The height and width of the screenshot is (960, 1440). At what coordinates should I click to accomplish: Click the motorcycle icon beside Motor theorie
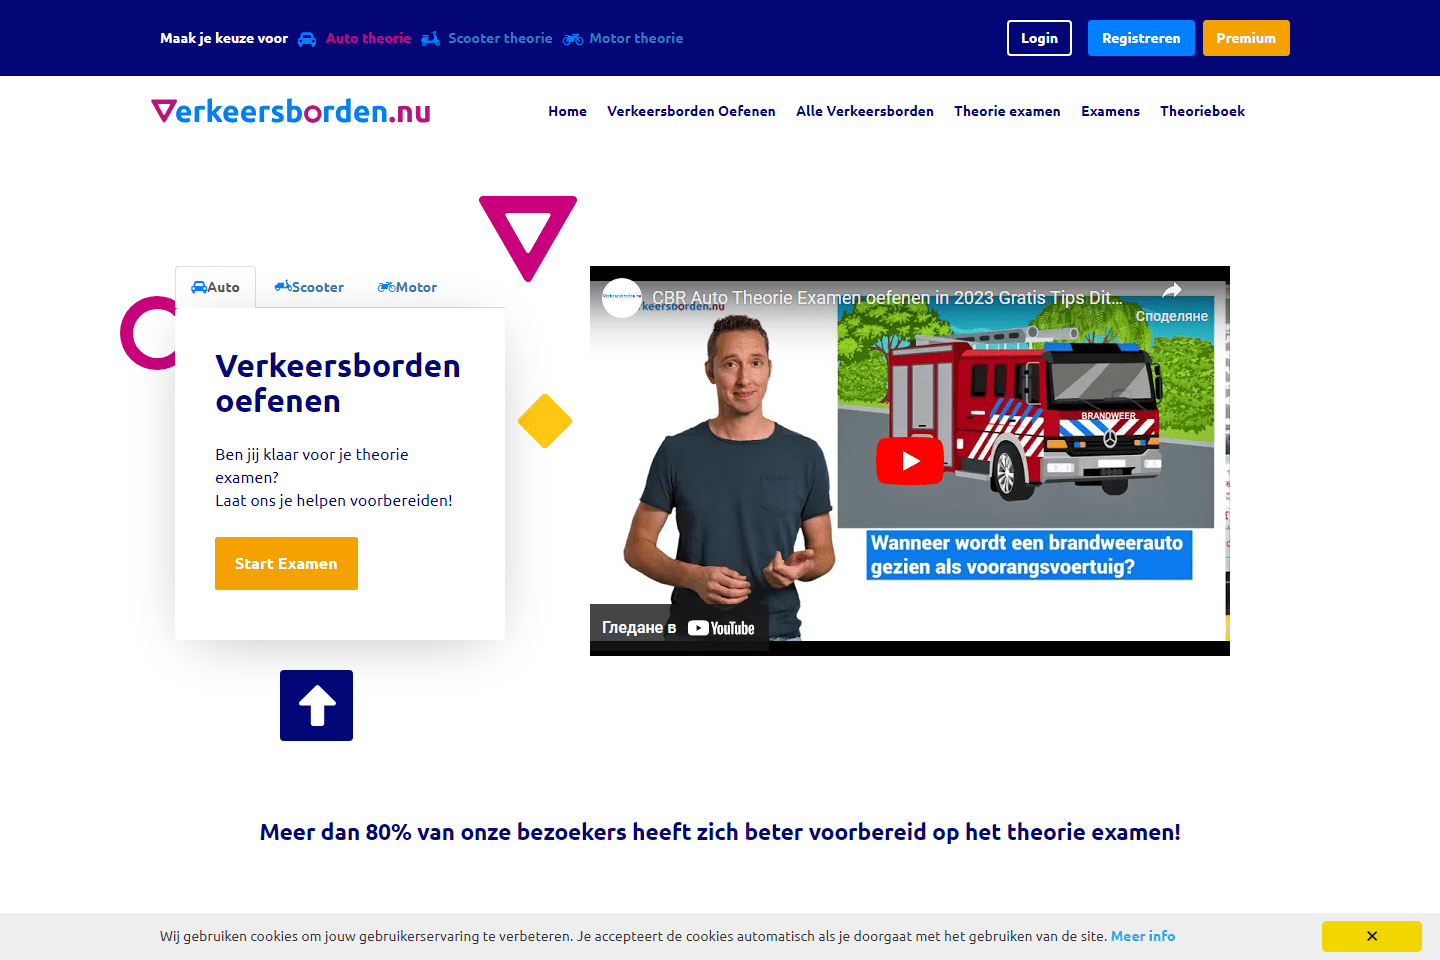[x=573, y=39]
